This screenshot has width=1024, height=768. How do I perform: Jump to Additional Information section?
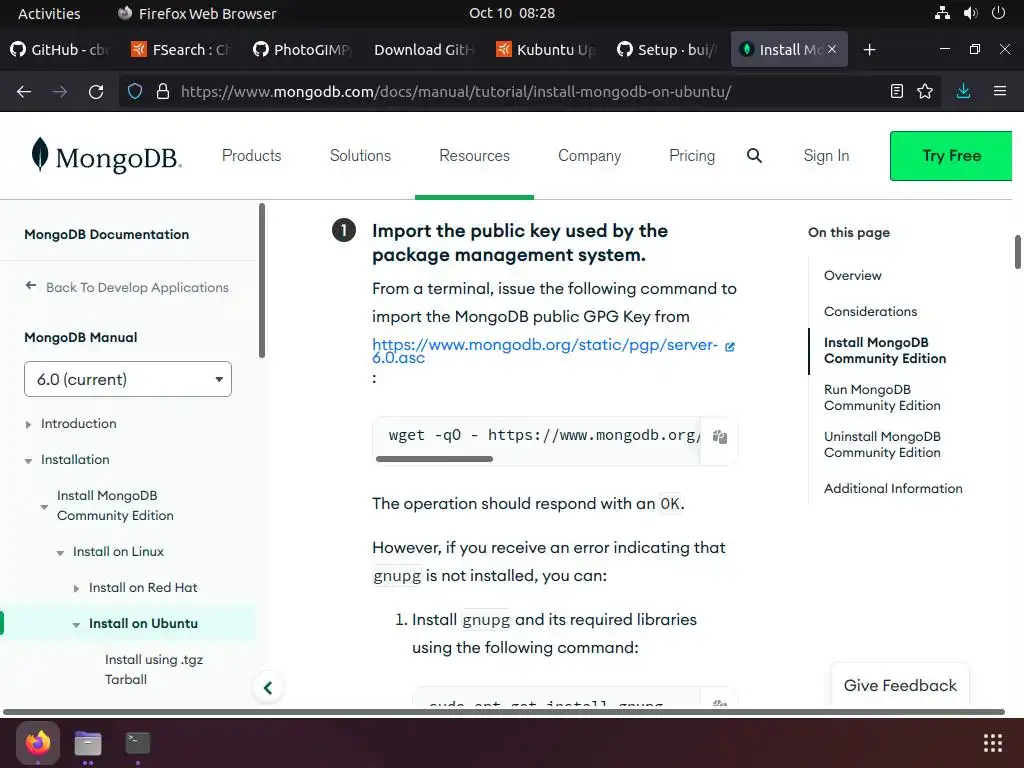click(893, 488)
